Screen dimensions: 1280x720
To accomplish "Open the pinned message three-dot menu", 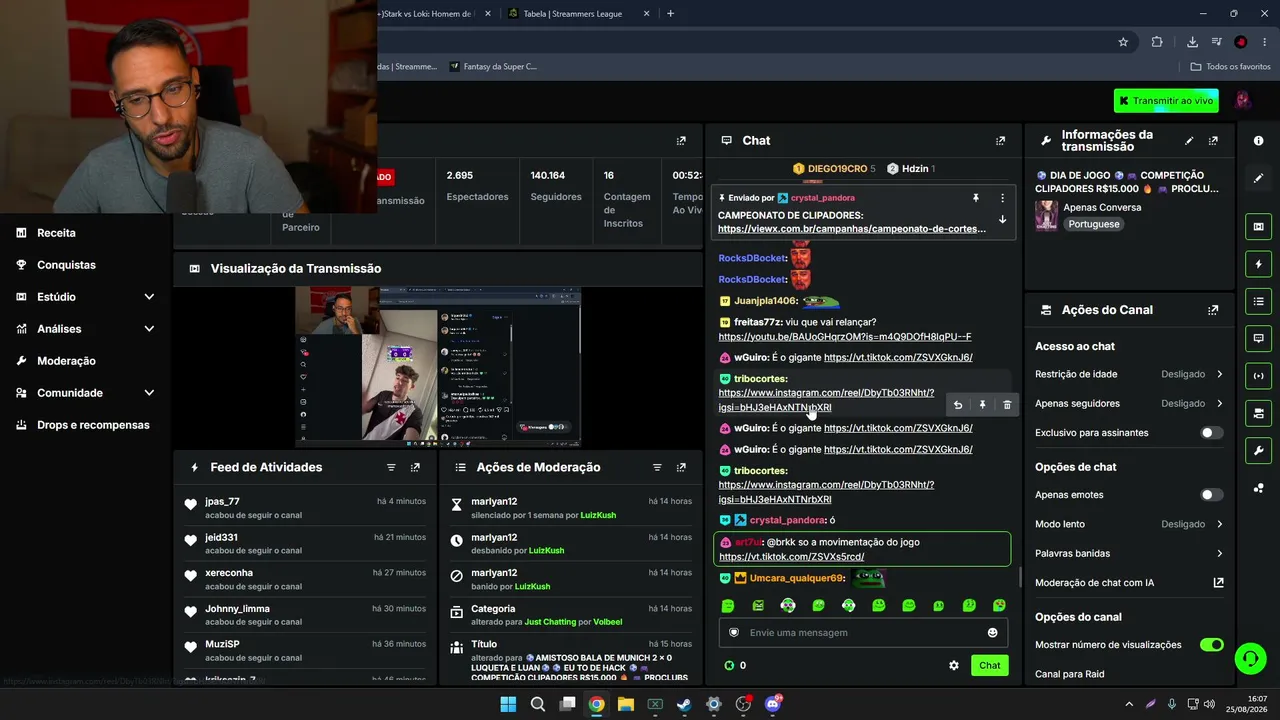I will point(1002,198).
